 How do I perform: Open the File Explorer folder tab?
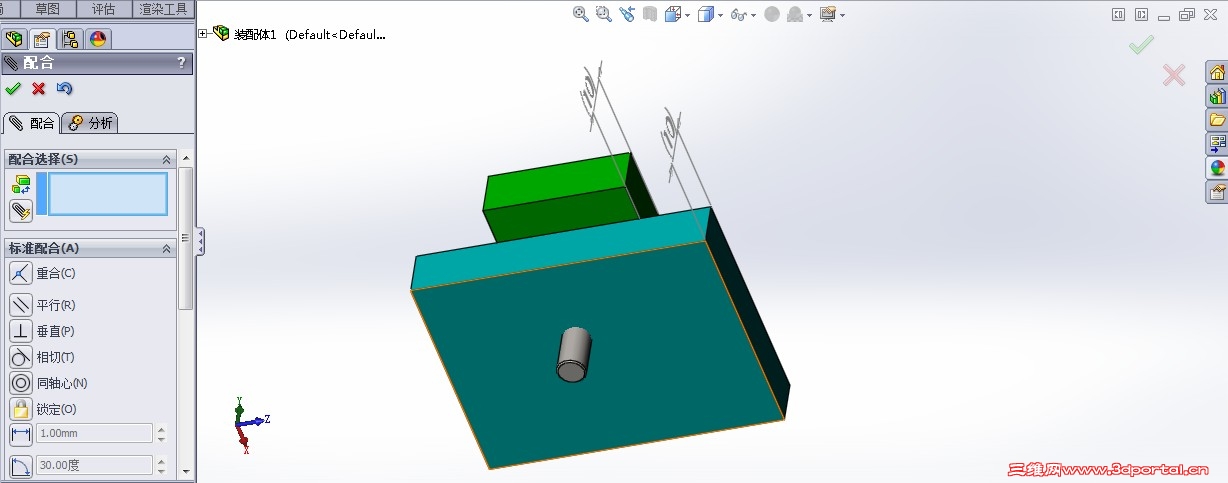1217,120
